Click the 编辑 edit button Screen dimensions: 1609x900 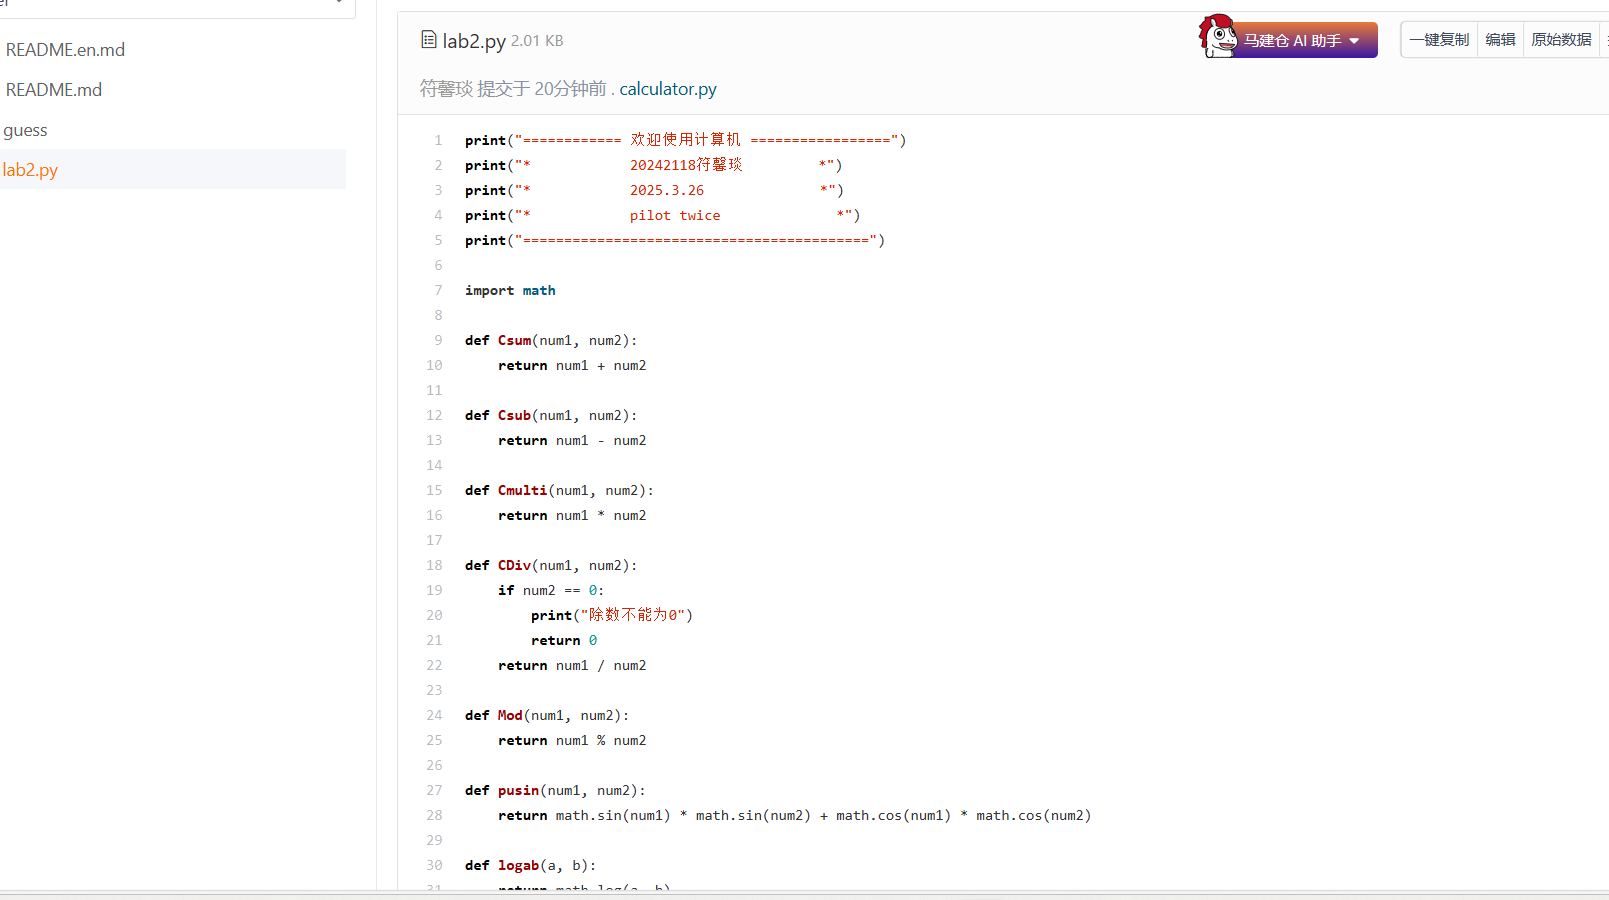pos(1500,40)
